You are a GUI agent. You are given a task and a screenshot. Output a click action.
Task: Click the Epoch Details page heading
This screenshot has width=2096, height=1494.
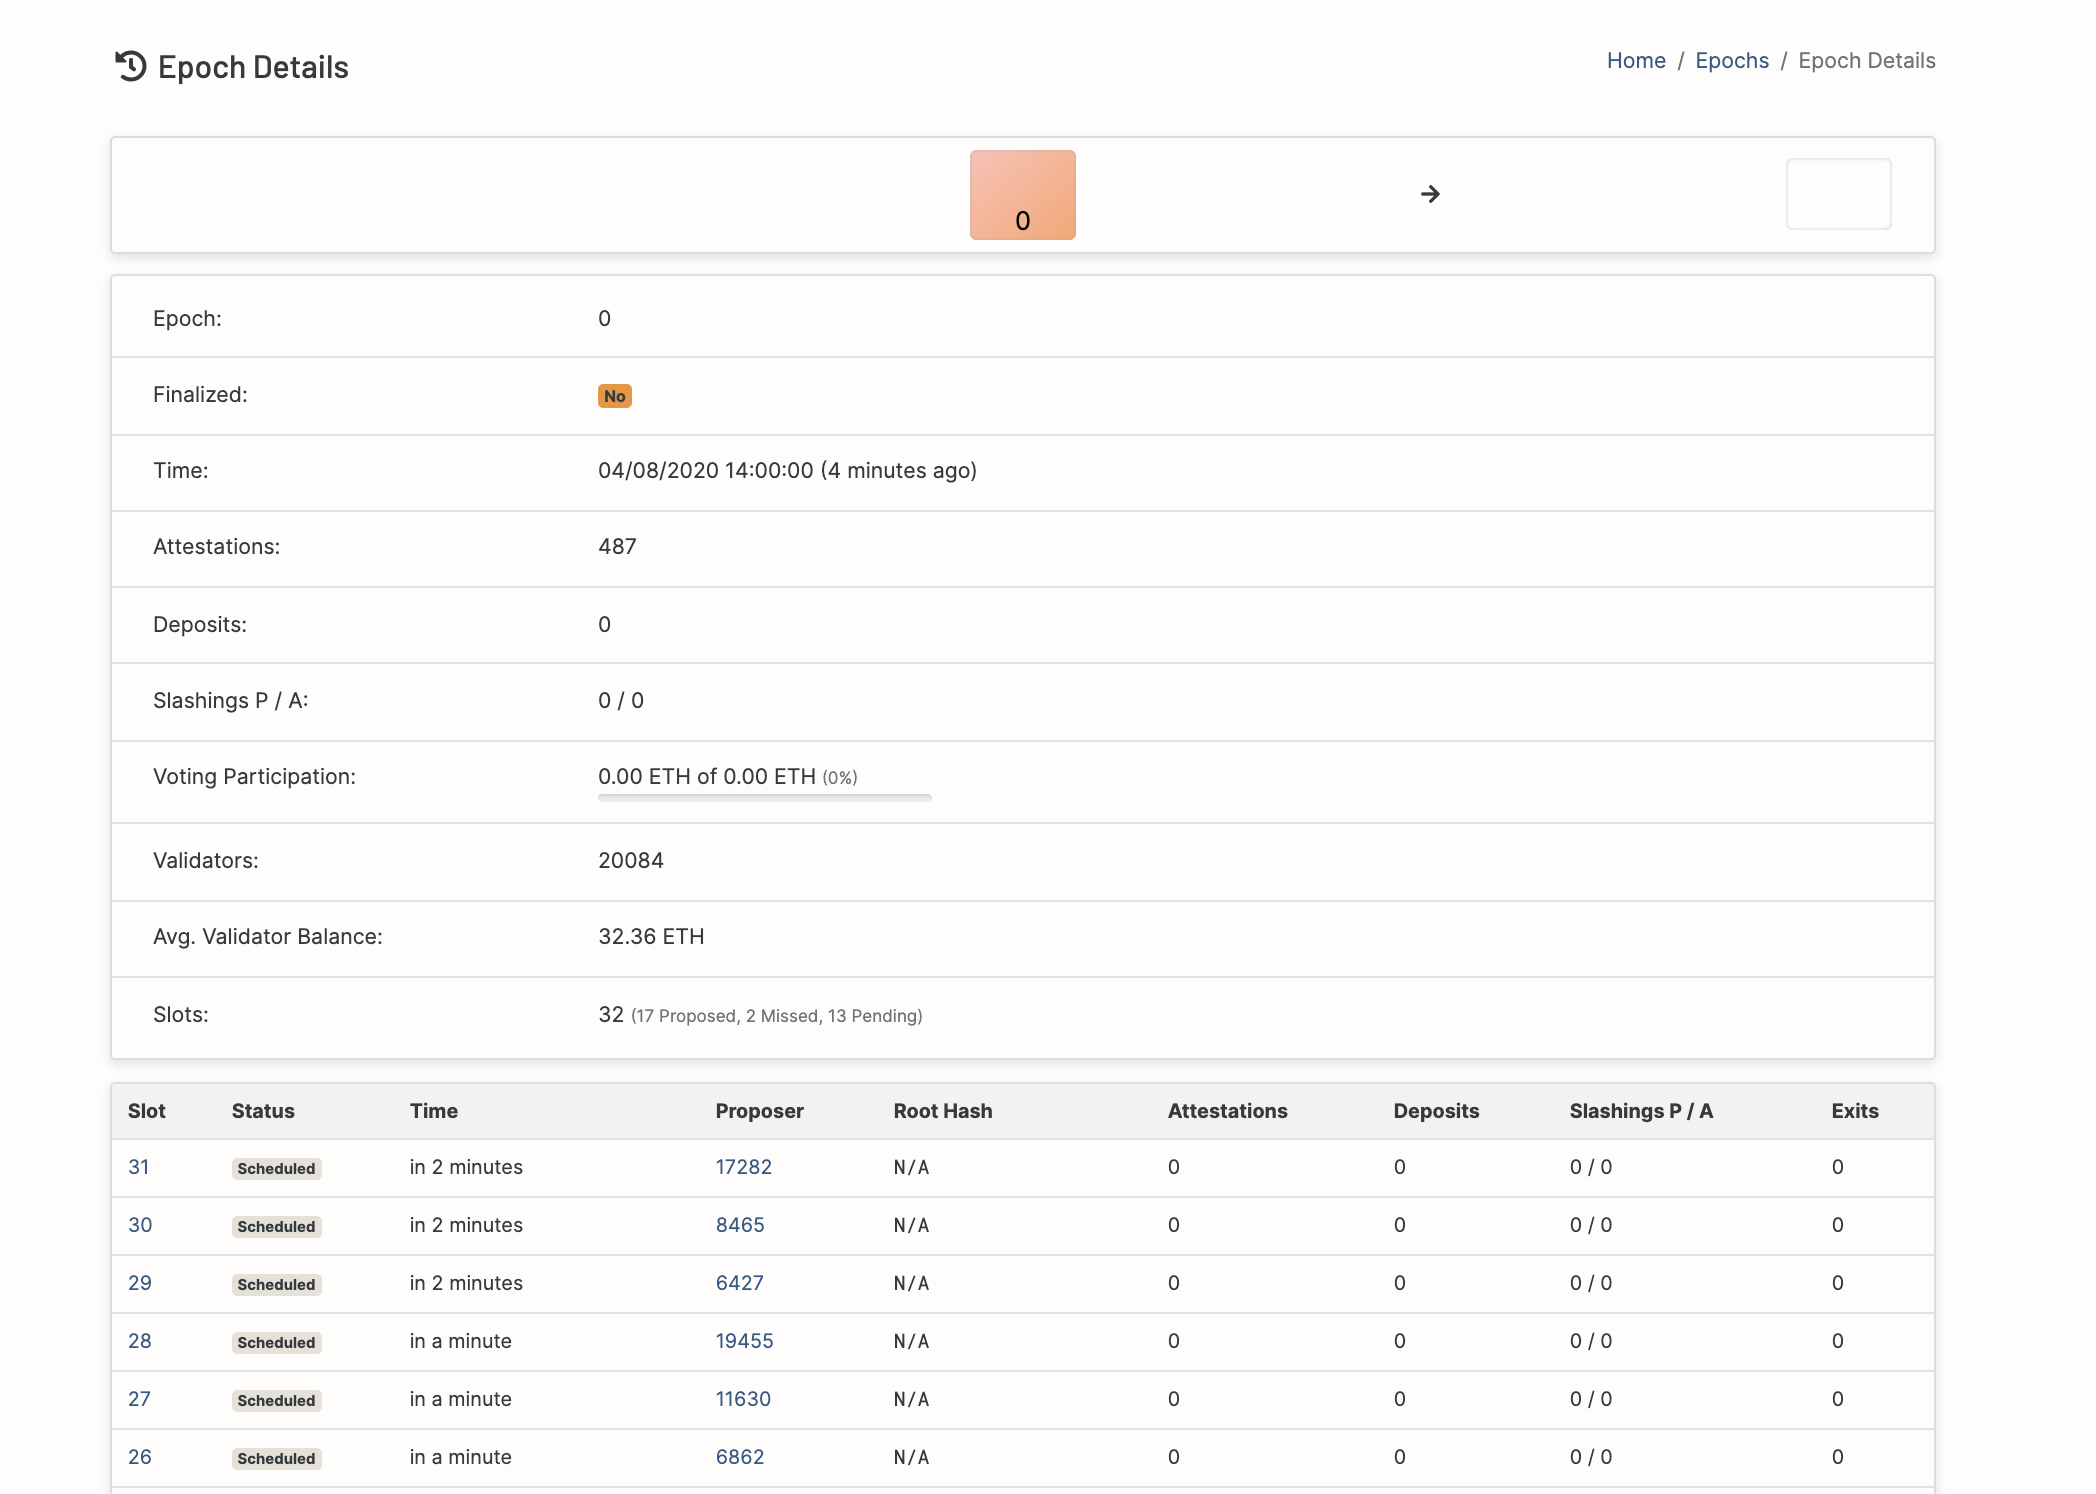coord(253,67)
